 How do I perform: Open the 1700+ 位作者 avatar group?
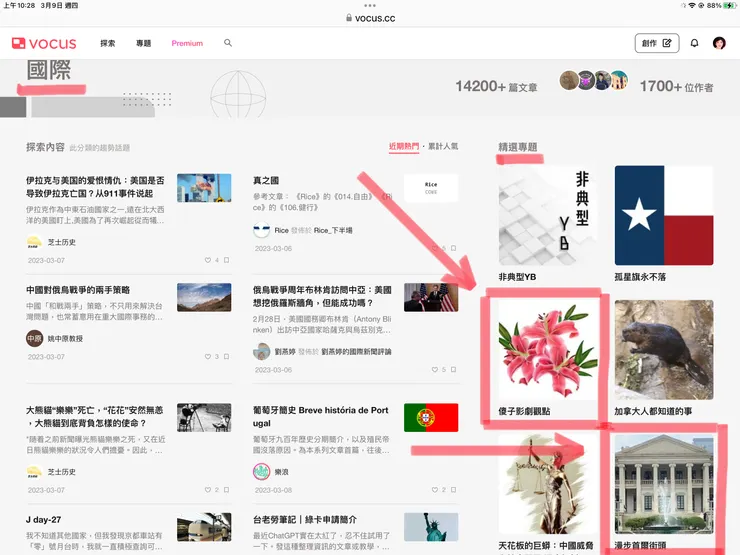(594, 81)
